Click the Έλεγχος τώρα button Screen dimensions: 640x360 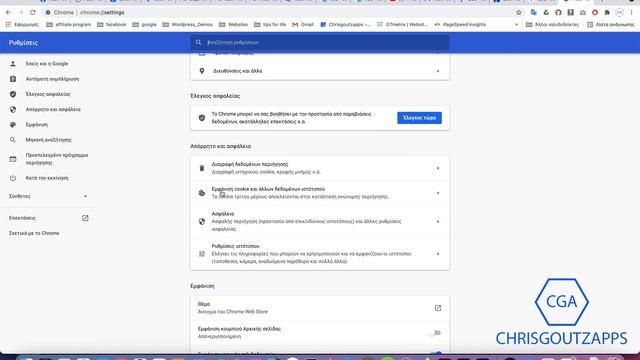419,118
